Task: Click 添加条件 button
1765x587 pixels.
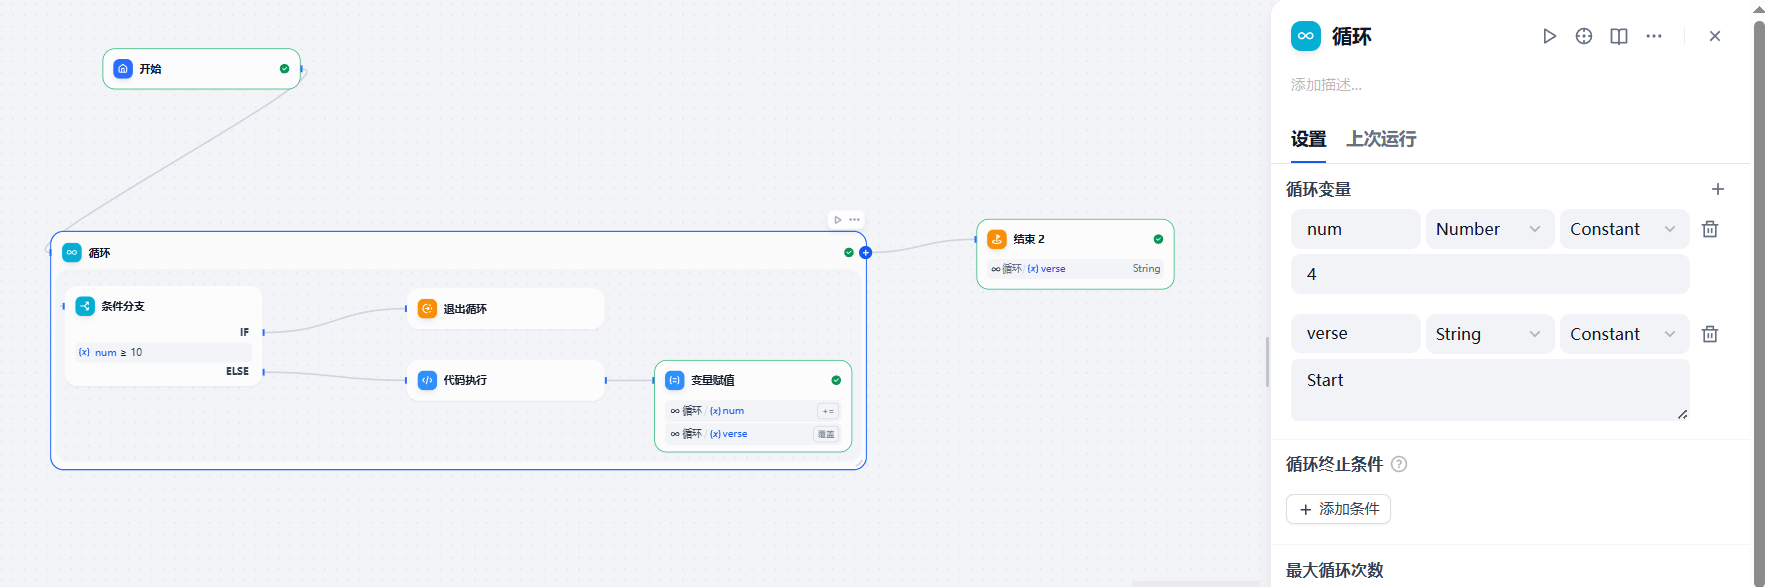Action: pyautogui.click(x=1338, y=509)
